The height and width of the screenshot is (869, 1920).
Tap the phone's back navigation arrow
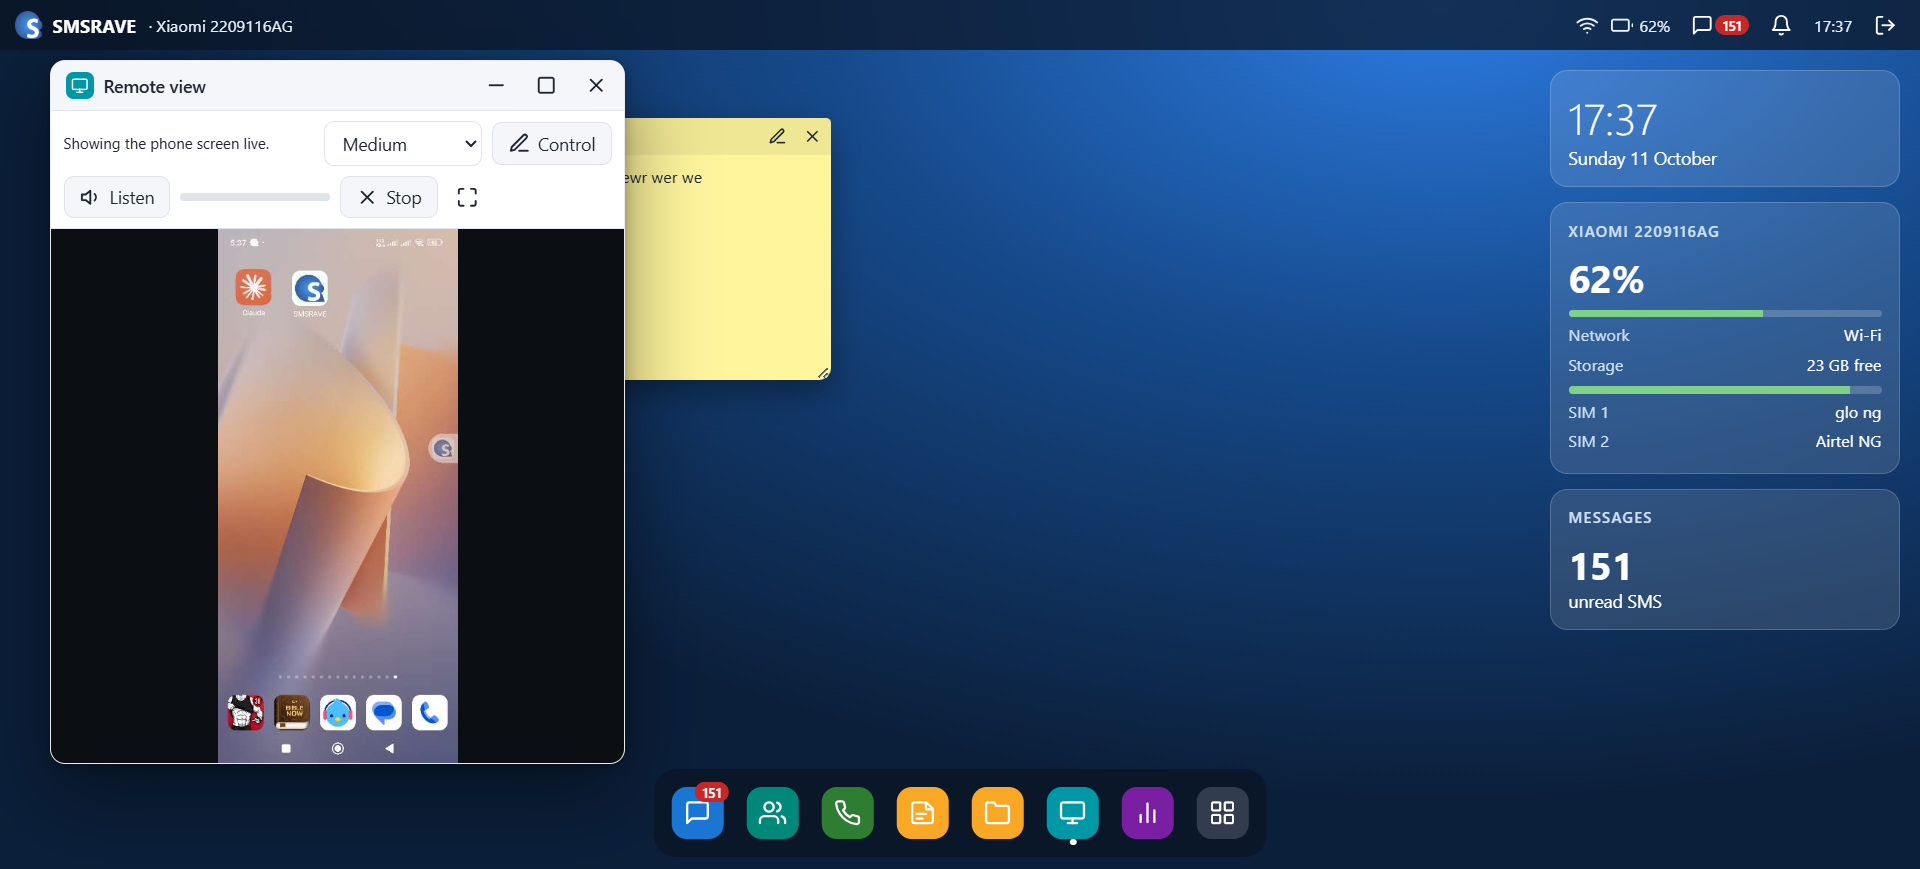(390, 748)
